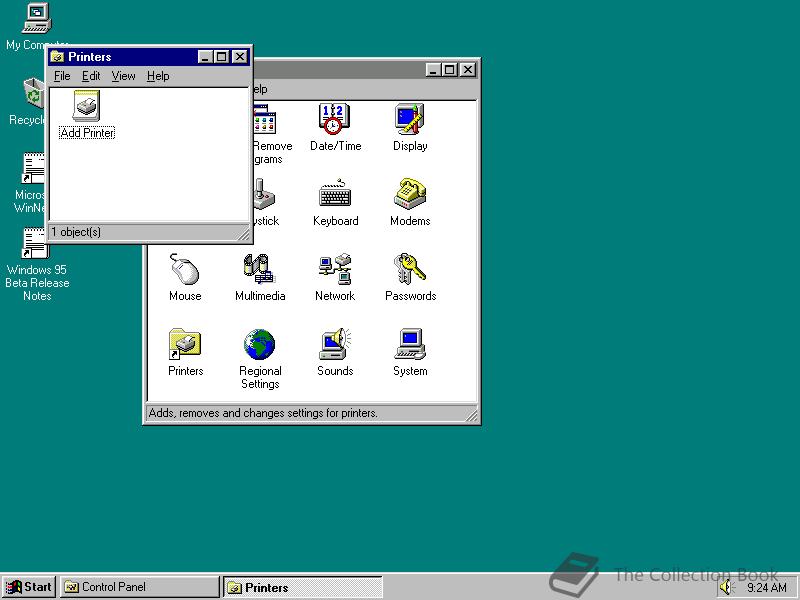Open the Regional Settings globe icon

point(260,344)
